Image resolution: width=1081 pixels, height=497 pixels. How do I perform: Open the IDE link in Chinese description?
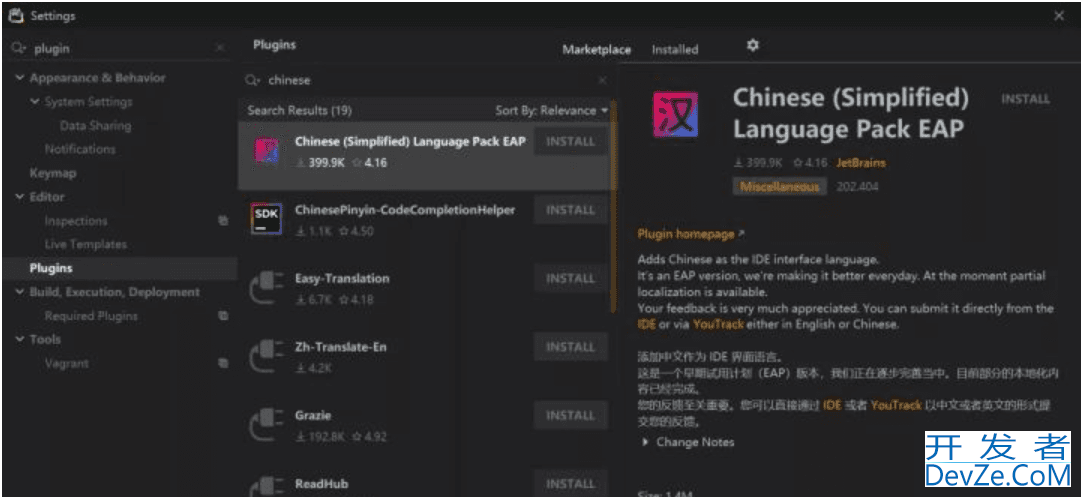coord(832,405)
